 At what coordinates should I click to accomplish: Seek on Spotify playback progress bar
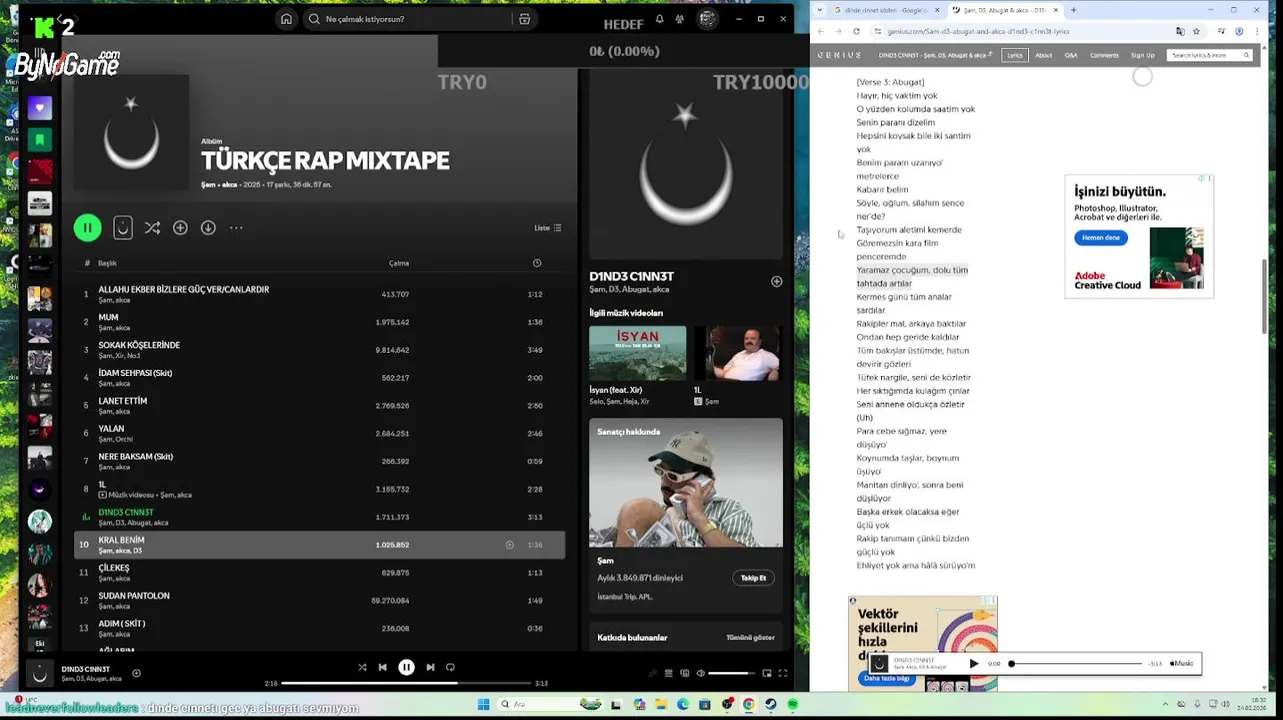pos(408,683)
